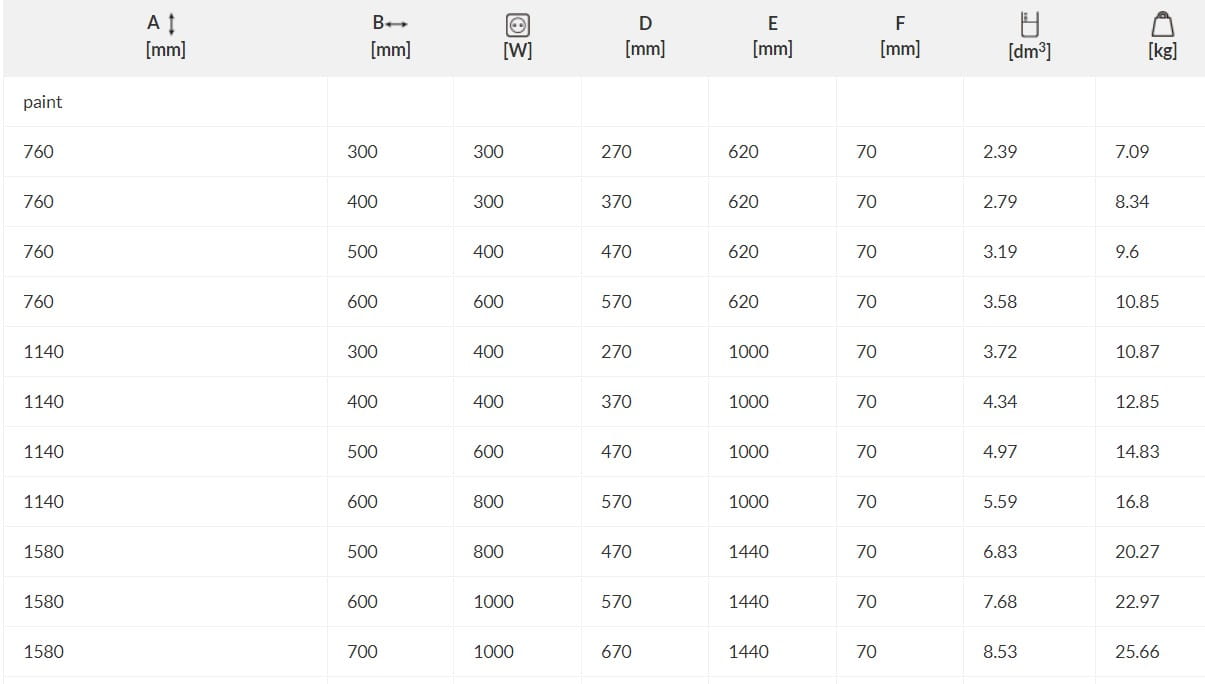The height and width of the screenshot is (684, 1205).
Task: Click the 670 value in column D
Action: (x=616, y=652)
